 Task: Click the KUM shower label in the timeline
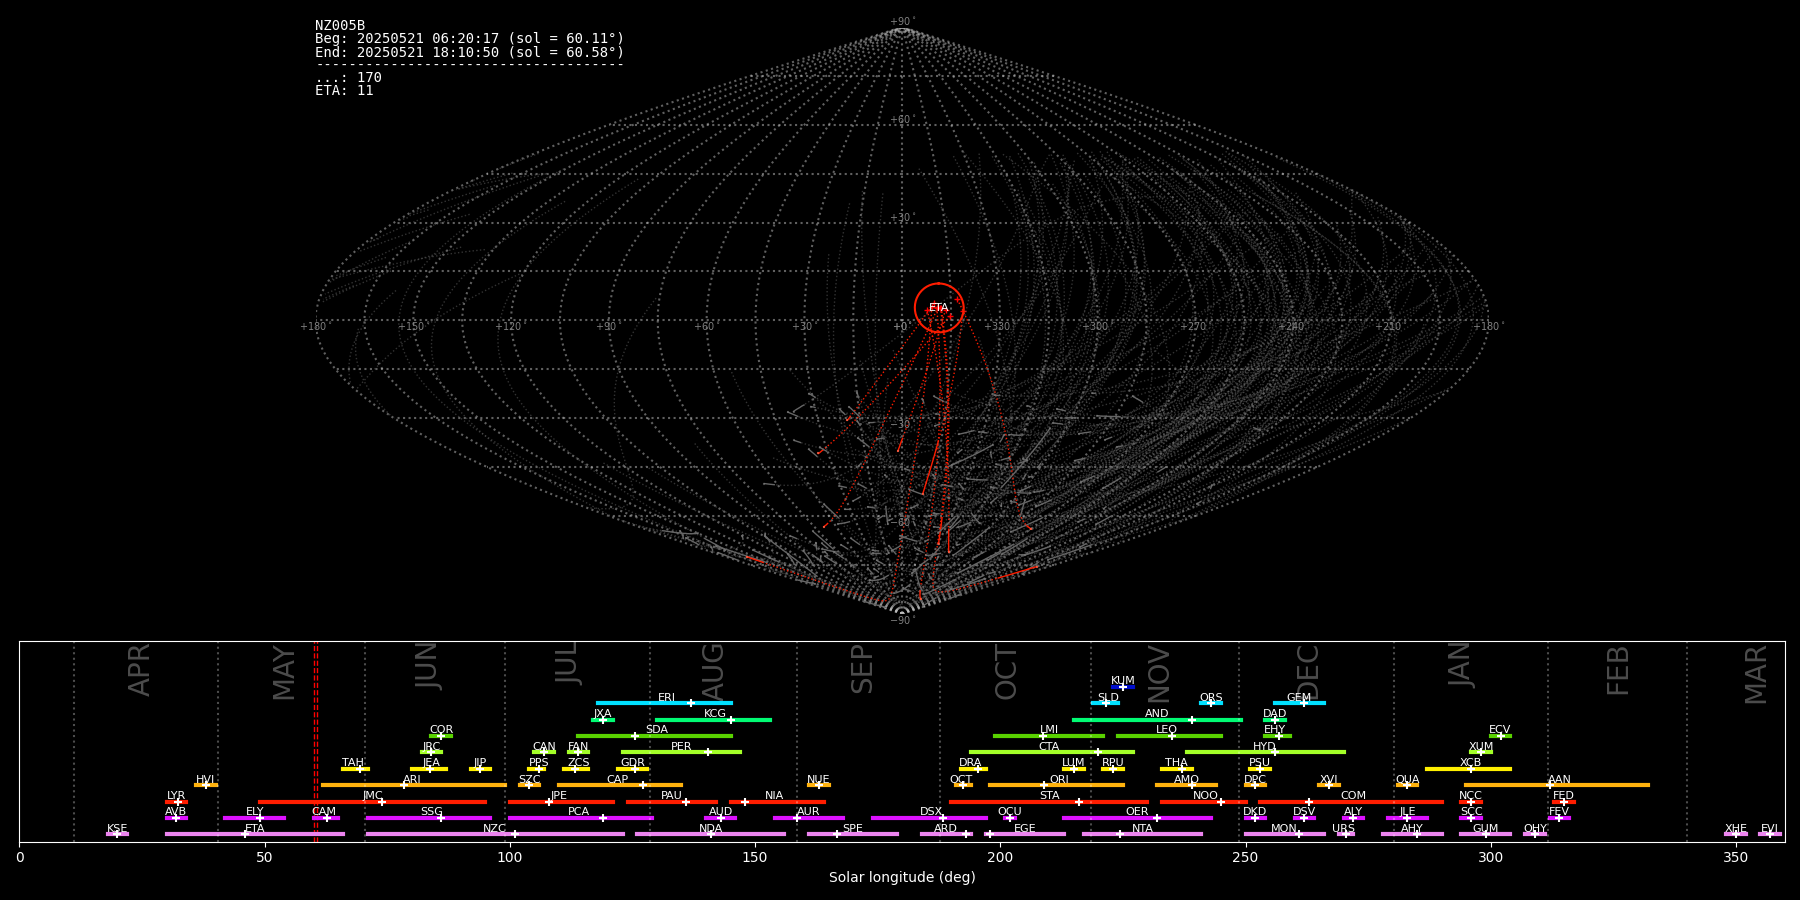click(1123, 681)
